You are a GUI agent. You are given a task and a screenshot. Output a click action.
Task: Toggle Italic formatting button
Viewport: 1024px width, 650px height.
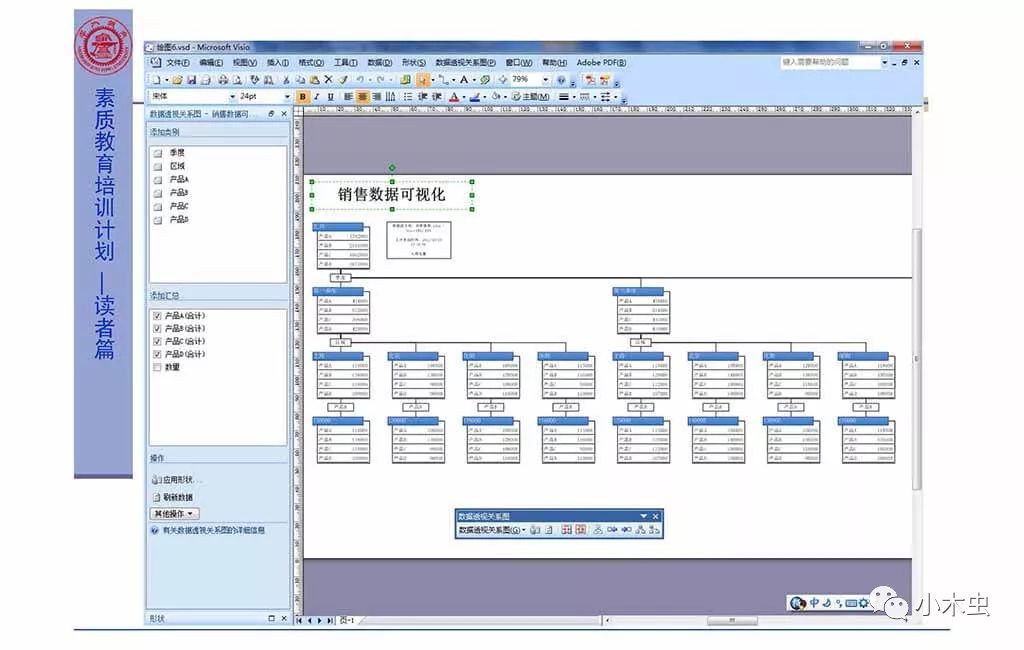click(317, 97)
